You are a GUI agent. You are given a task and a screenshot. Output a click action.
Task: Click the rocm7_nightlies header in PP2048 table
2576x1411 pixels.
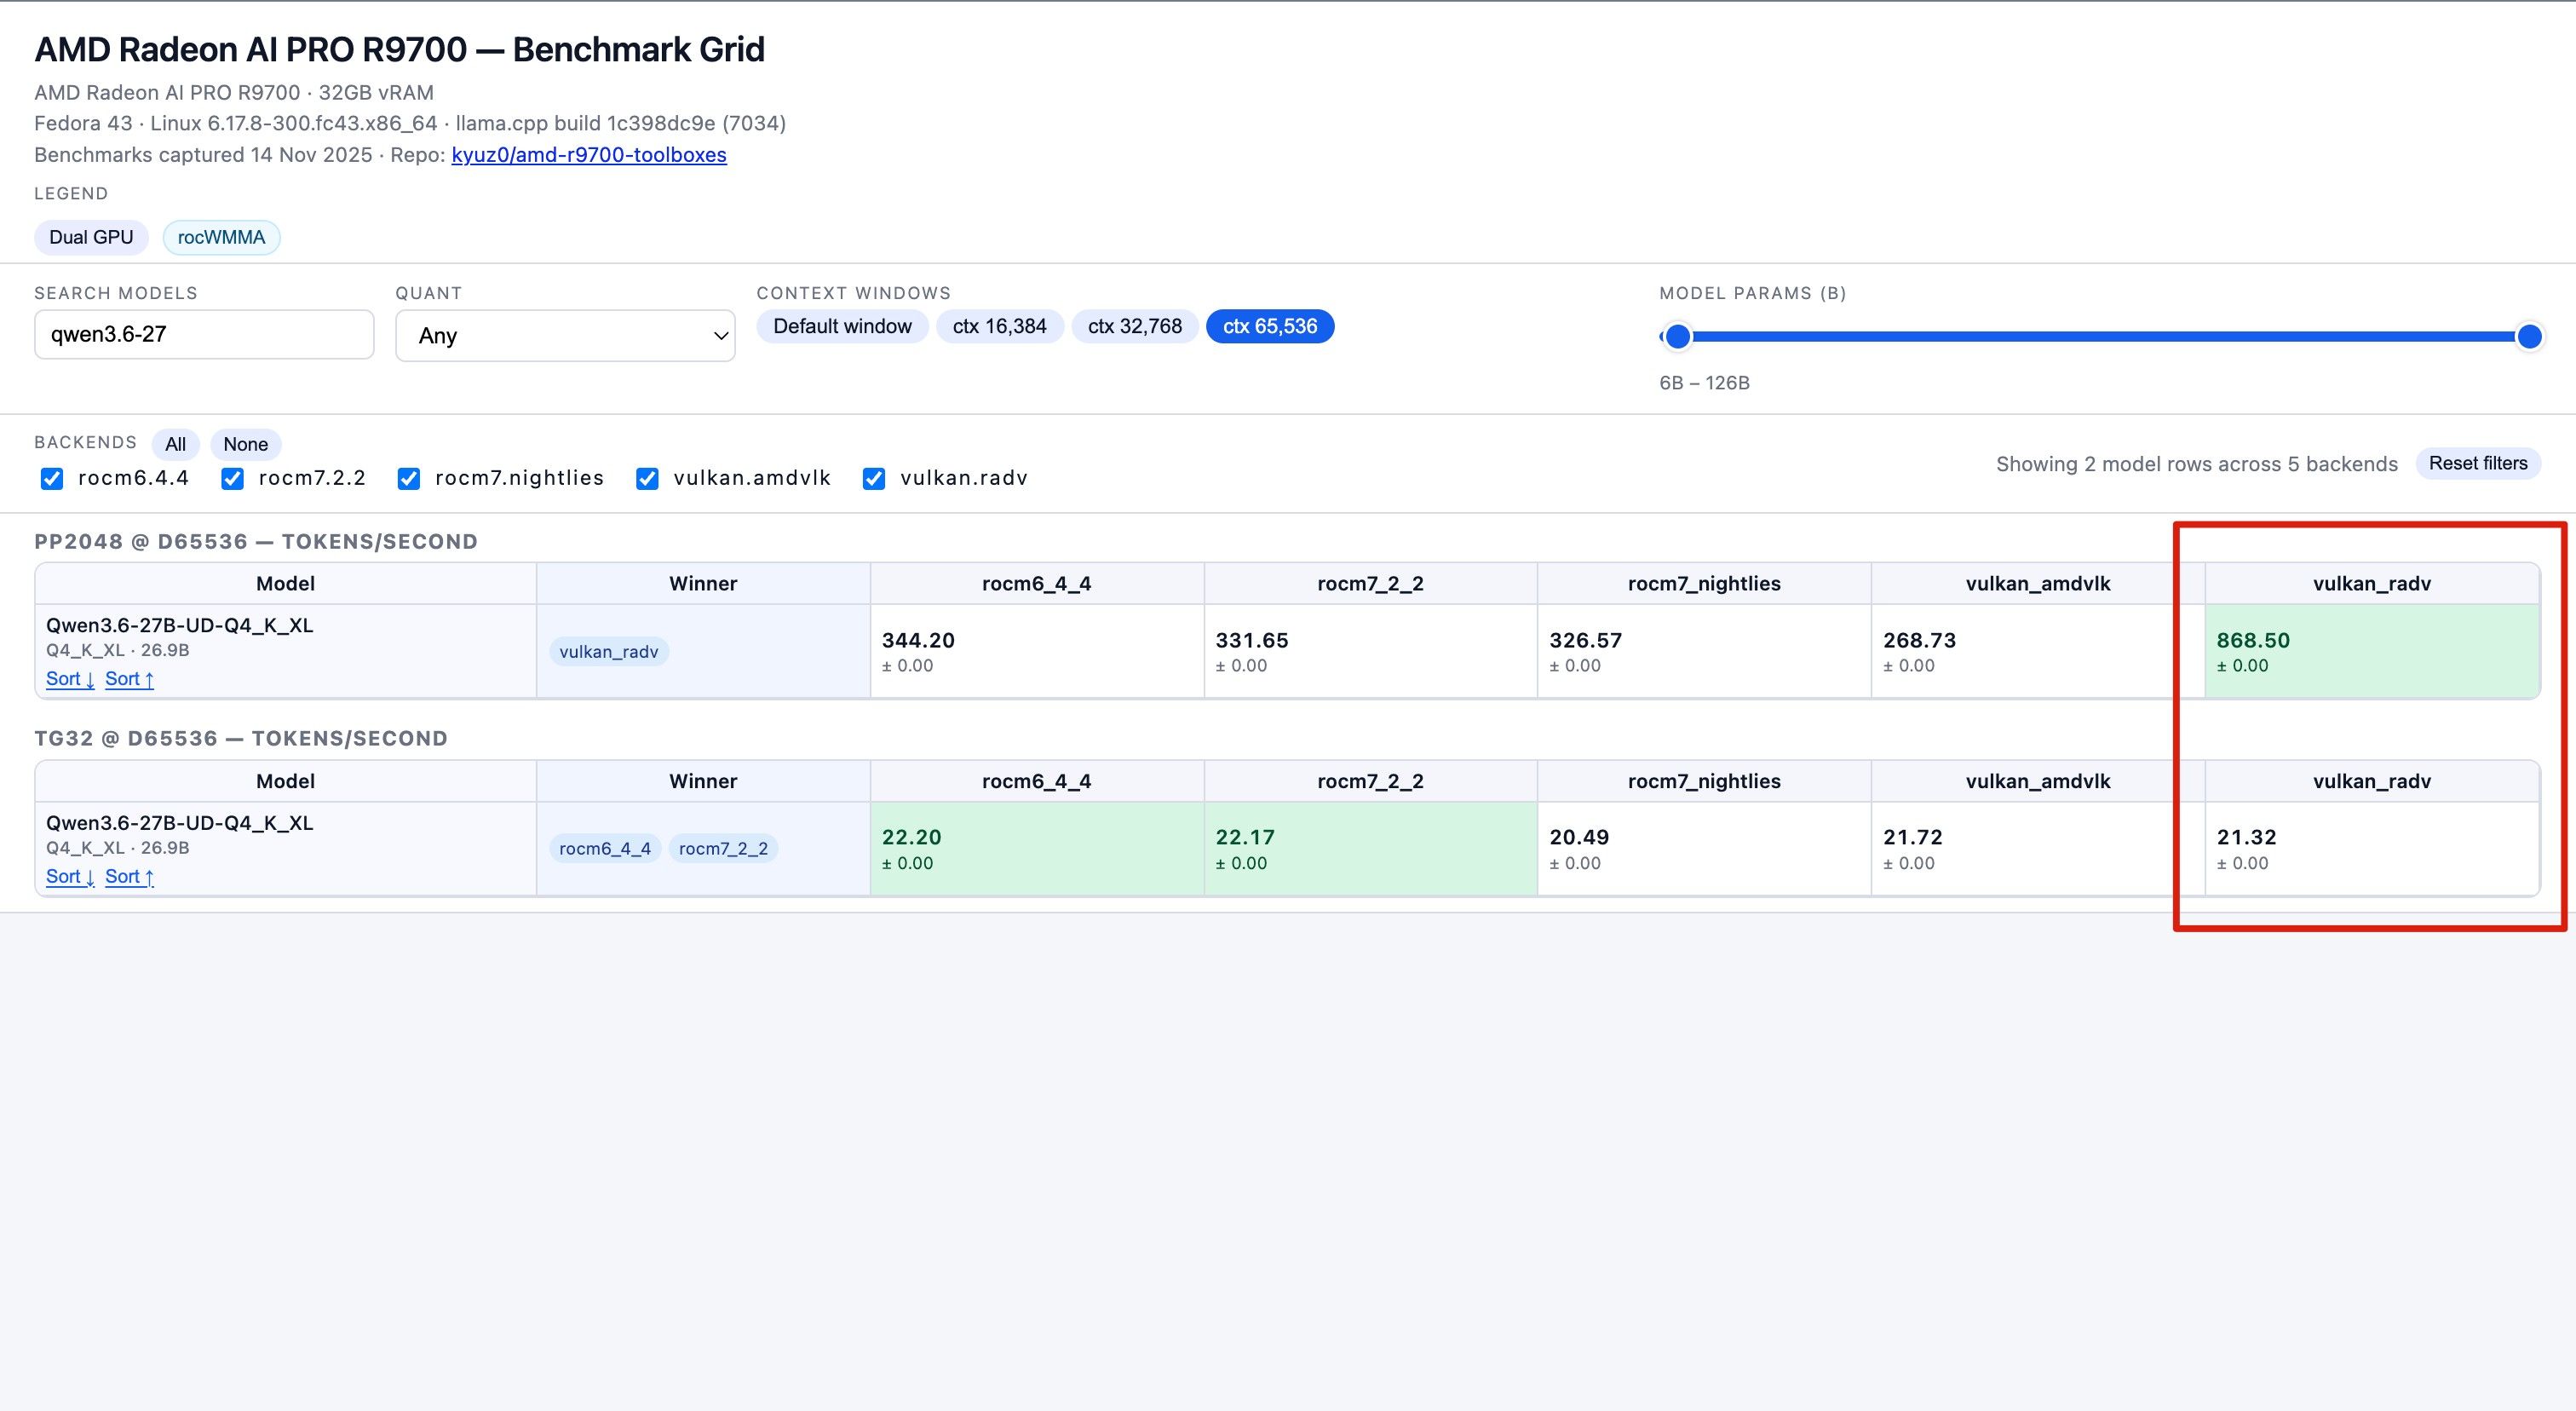1704,584
